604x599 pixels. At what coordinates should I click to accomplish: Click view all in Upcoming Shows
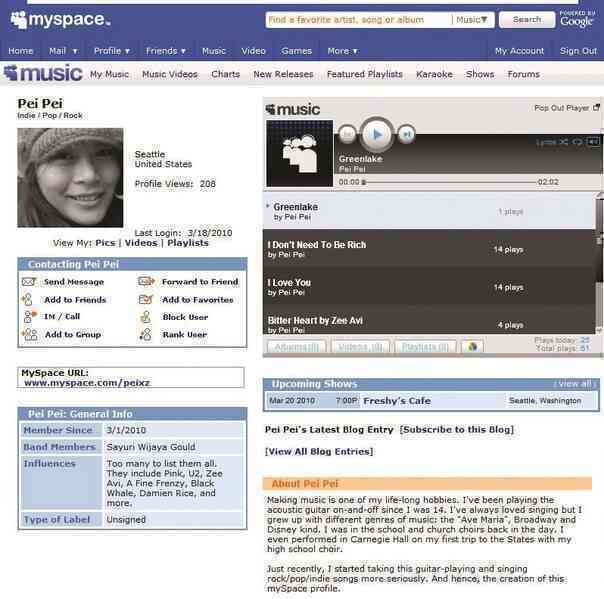[574, 384]
